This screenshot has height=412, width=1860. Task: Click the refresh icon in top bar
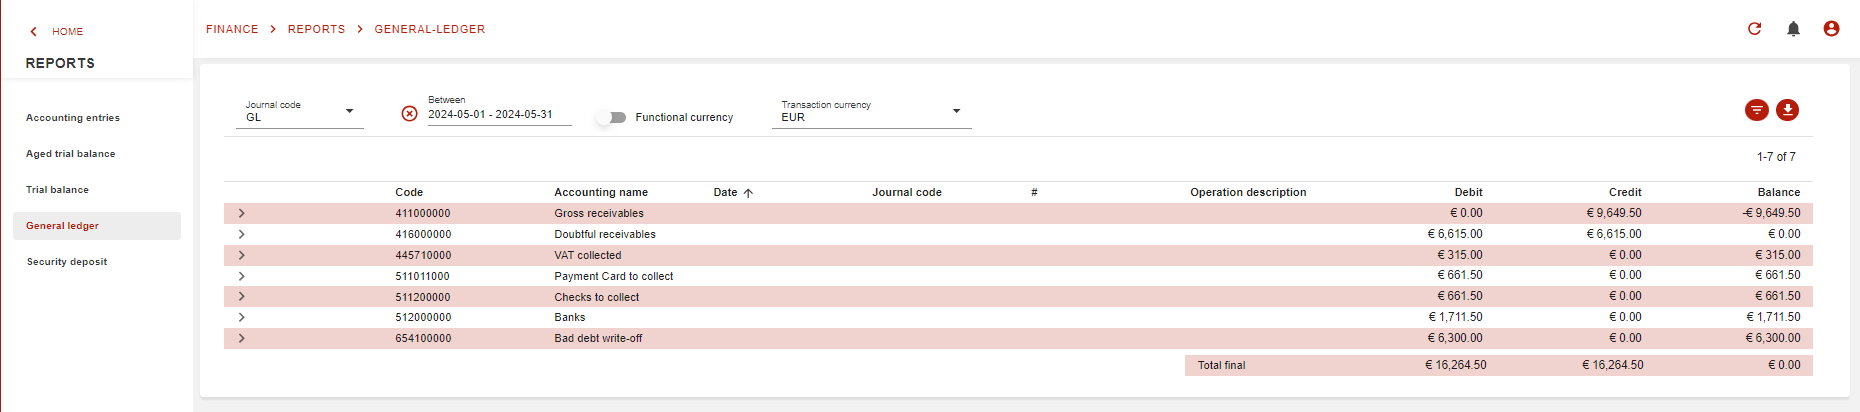[x=1754, y=29]
